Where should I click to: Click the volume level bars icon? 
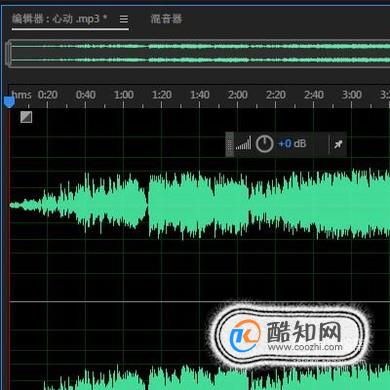pos(243,144)
